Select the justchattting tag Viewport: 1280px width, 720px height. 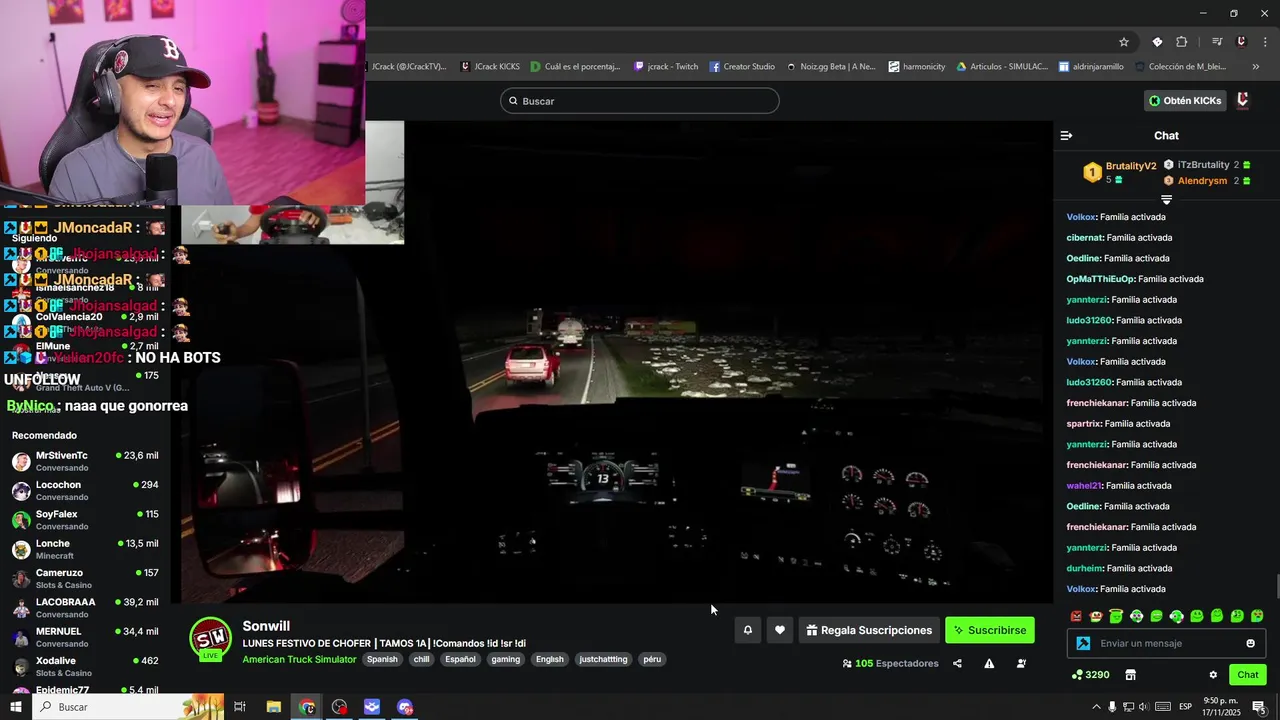pos(603,660)
